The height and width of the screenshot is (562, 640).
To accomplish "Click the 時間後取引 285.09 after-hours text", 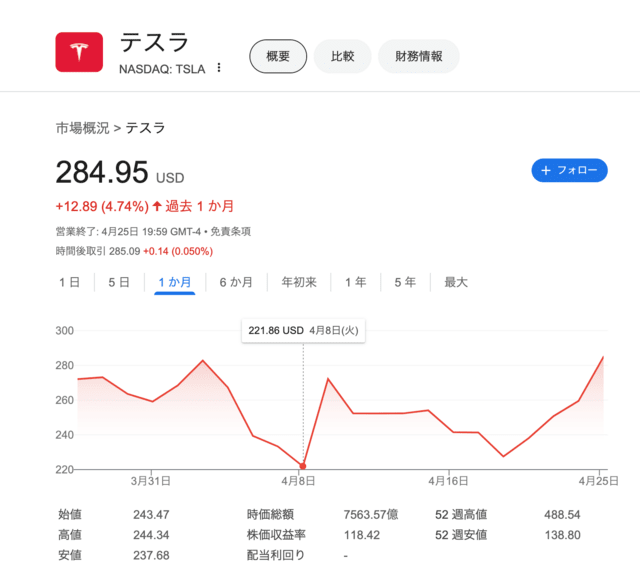I will pos(98,251).
